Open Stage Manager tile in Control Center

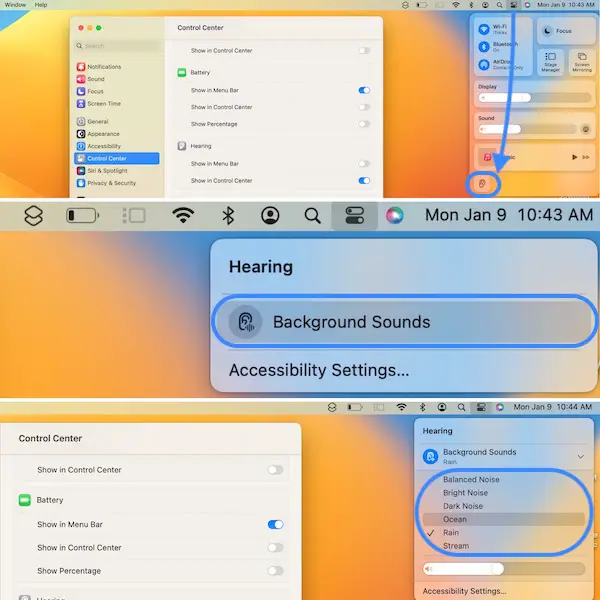550,65
